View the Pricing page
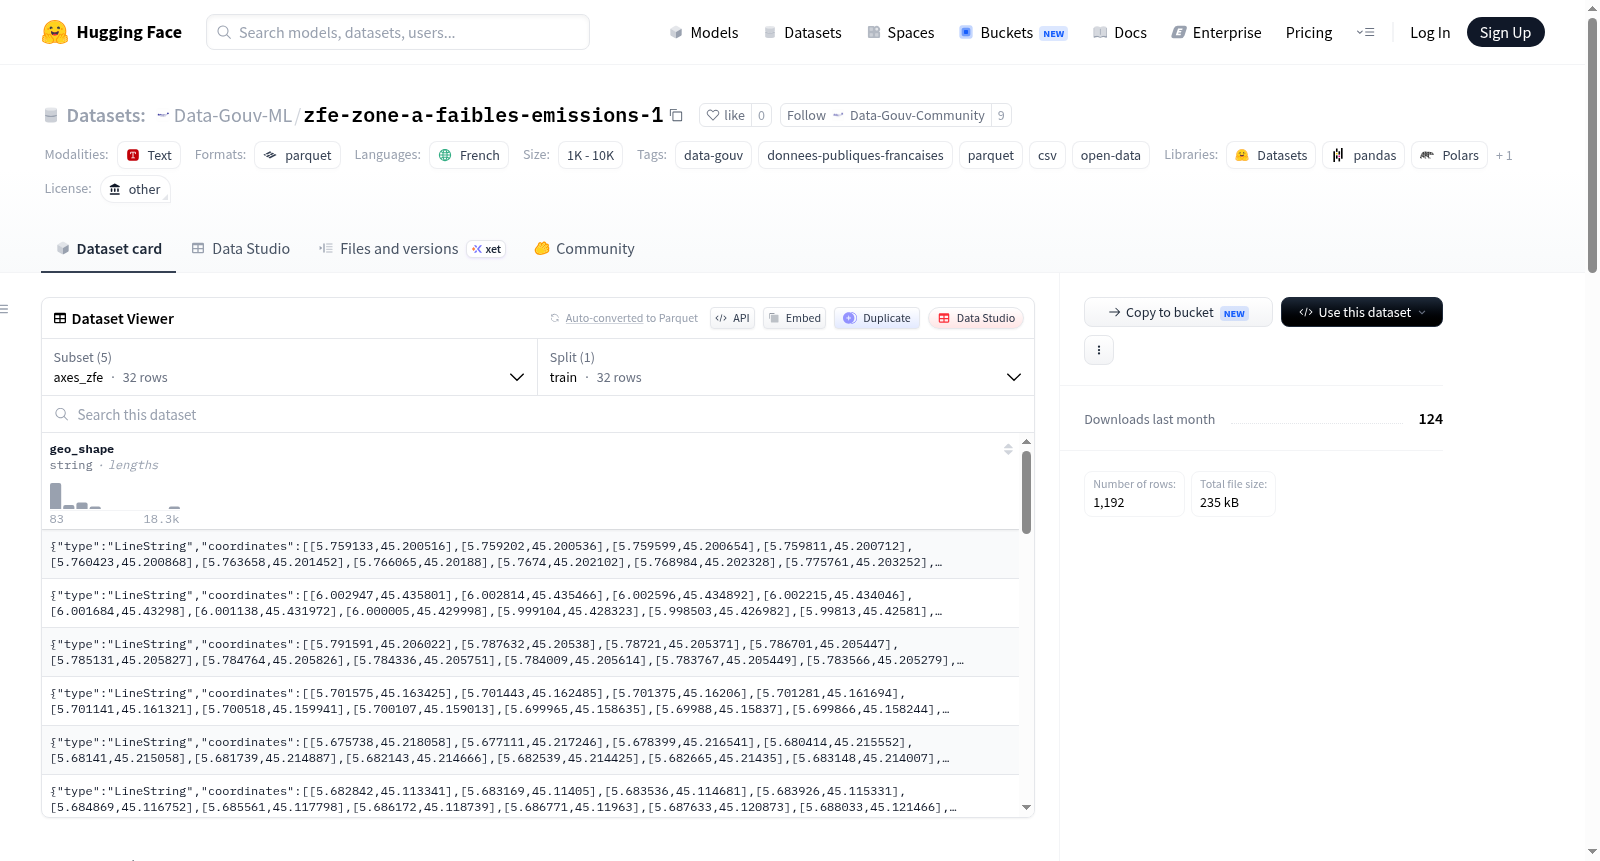1600x861 pixels. click(x=1309, y=32)
